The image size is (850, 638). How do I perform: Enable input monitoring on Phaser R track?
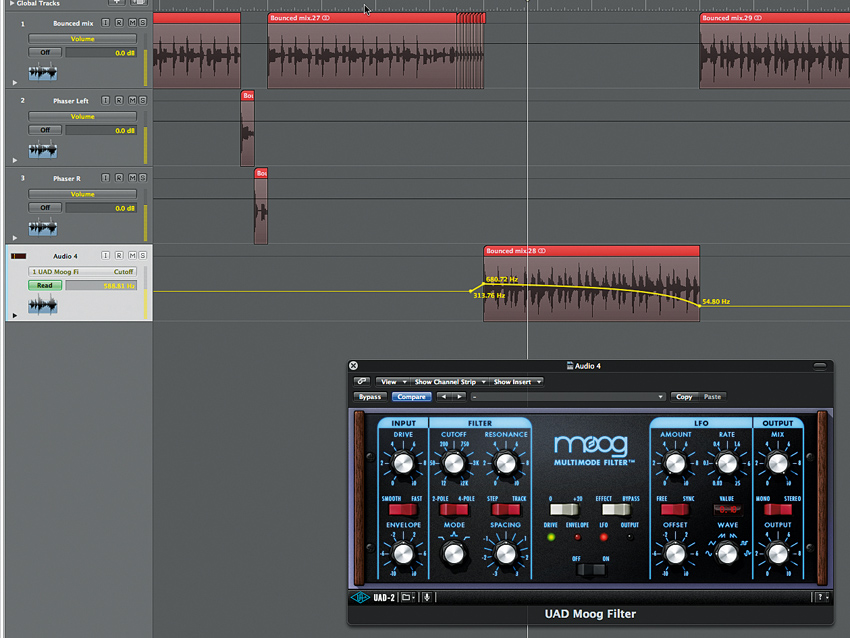tap(106, 178)
